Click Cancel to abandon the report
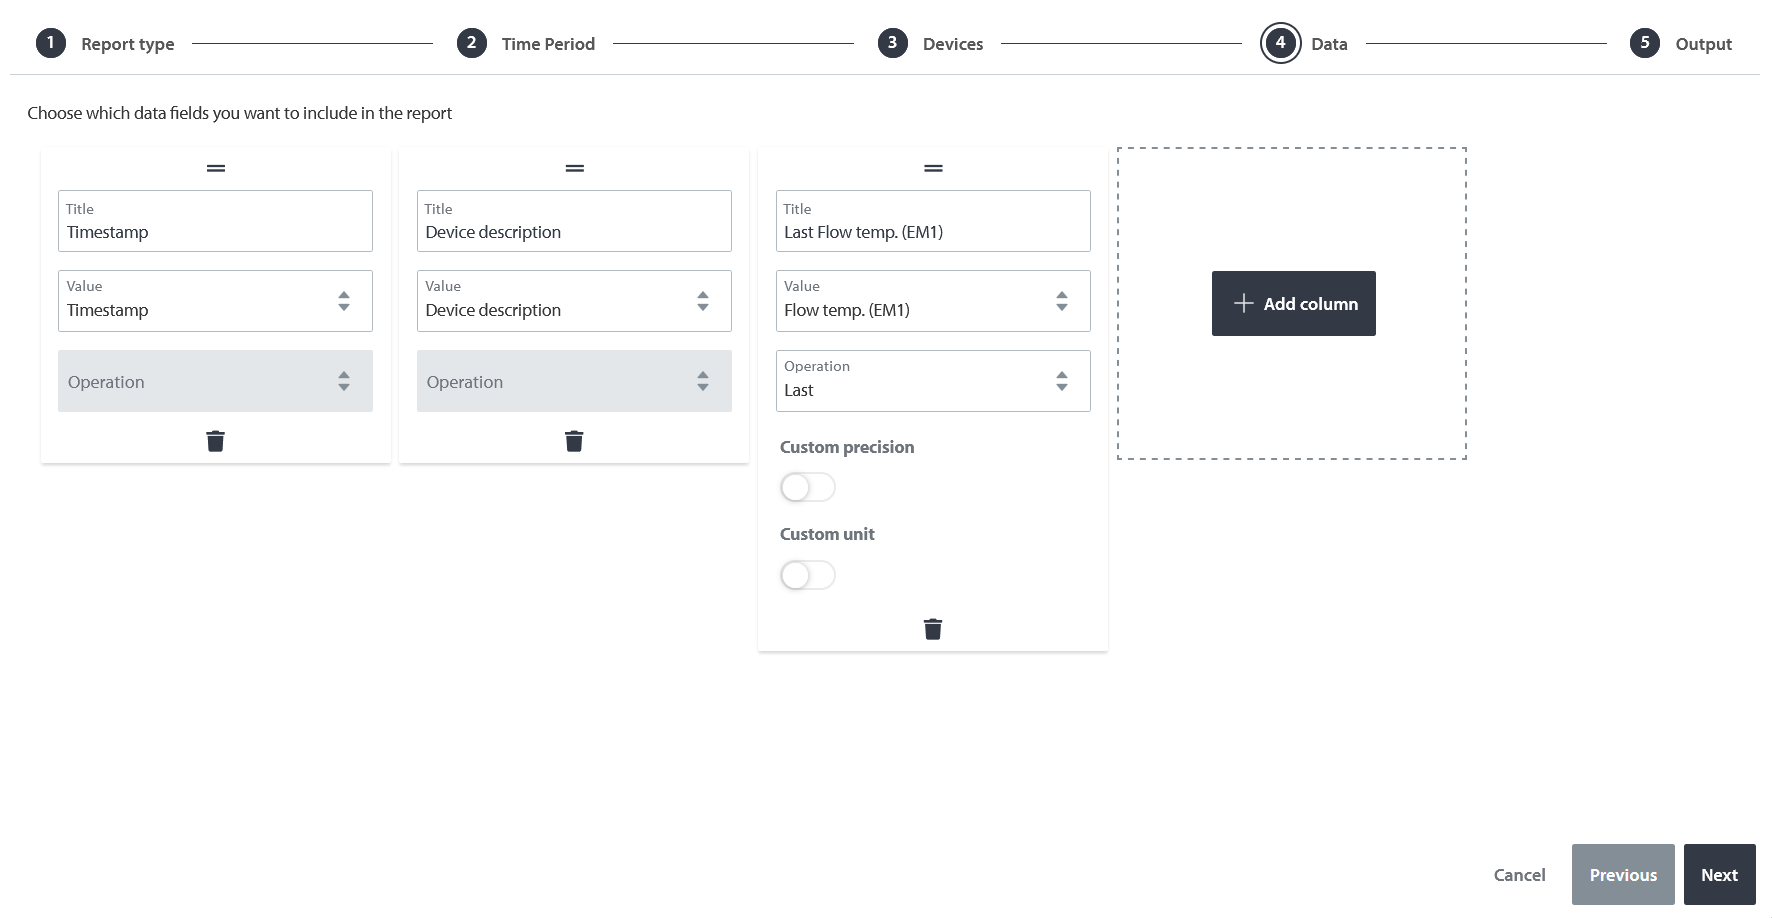The image size is (1772, 918). coord(1519,874)
